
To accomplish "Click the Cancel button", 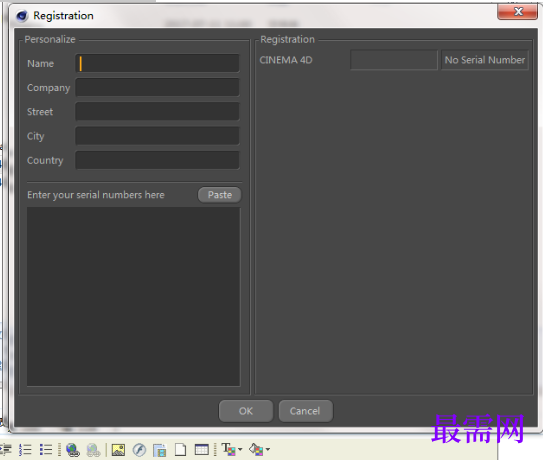I will (x=305, y=411).
